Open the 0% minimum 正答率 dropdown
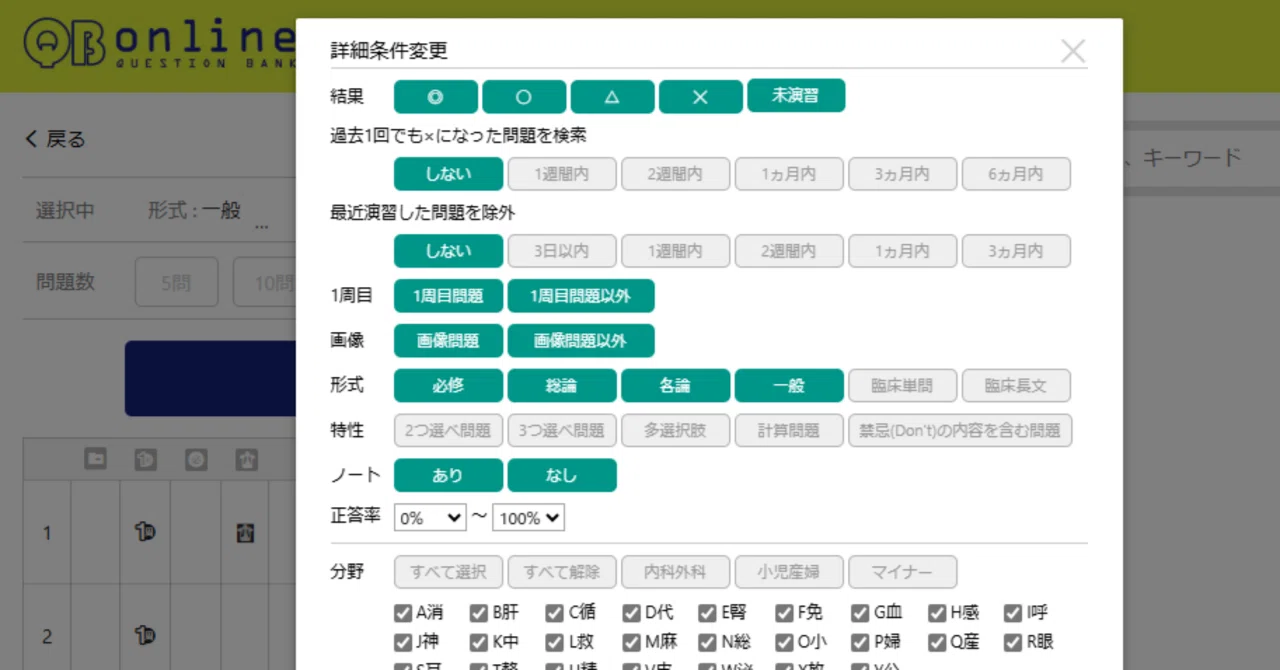This screenshot has height=670, width=1280. coord(430,518)
